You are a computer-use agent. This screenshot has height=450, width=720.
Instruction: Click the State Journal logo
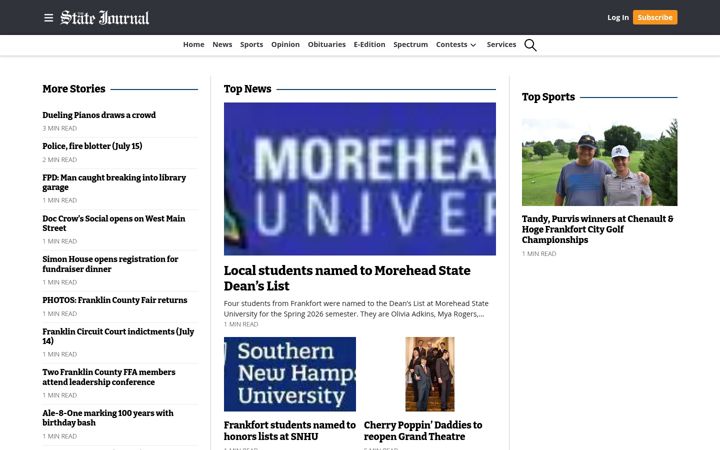pyautogui.click(x=105, y=17)
